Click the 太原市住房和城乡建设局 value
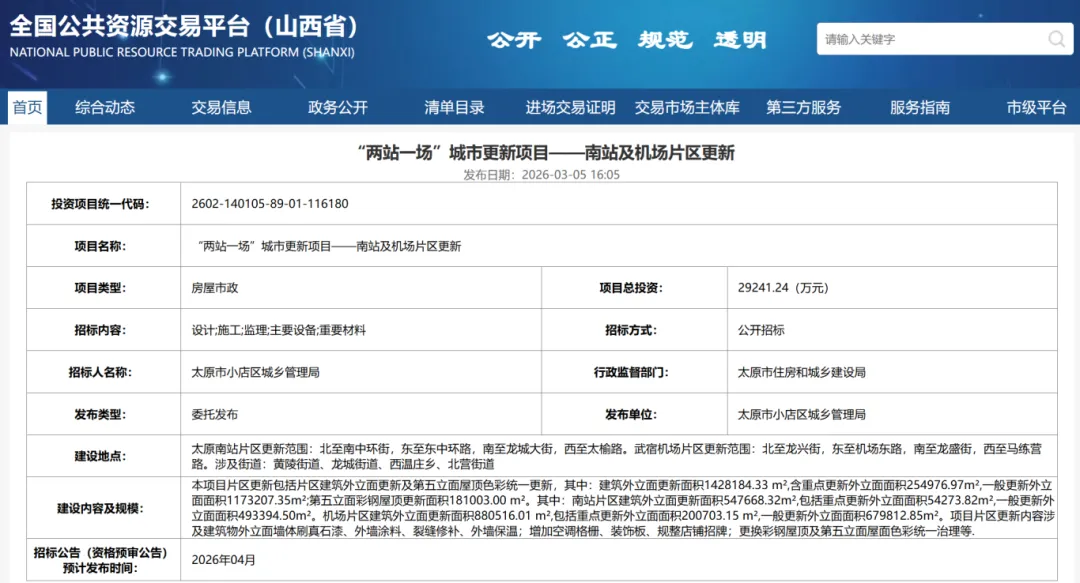The image size is (1080, 583). click(801, 372)
